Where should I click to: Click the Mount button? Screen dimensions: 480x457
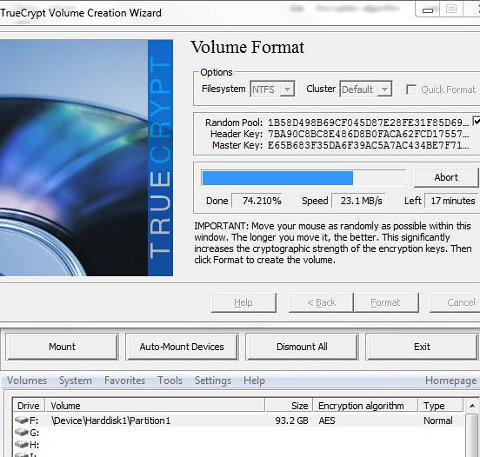click(x=62, y=347)
